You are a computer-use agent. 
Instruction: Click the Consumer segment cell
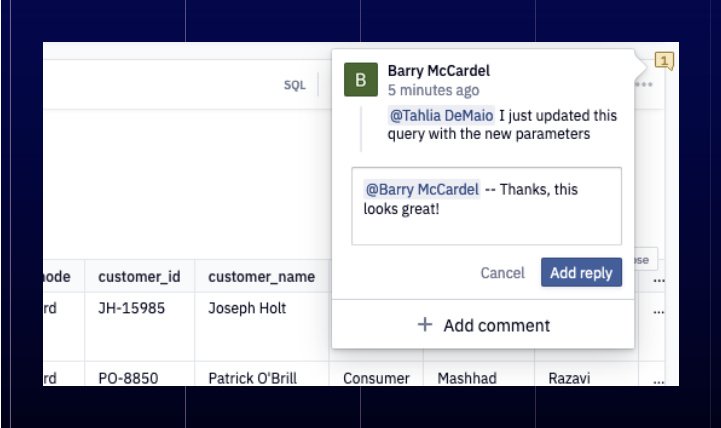(376, 378)
